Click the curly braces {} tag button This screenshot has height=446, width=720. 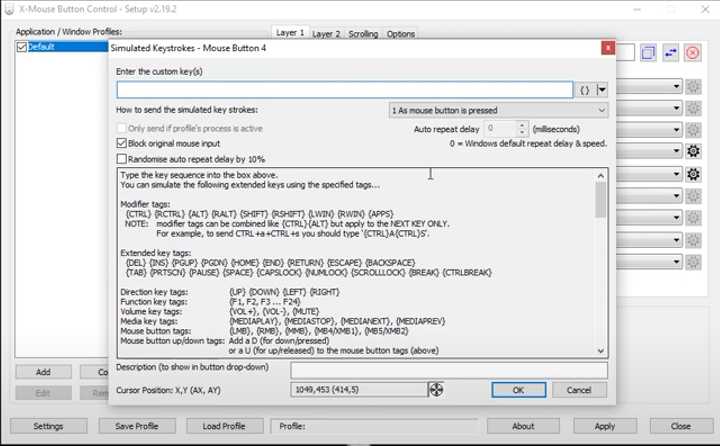point(585,90)
